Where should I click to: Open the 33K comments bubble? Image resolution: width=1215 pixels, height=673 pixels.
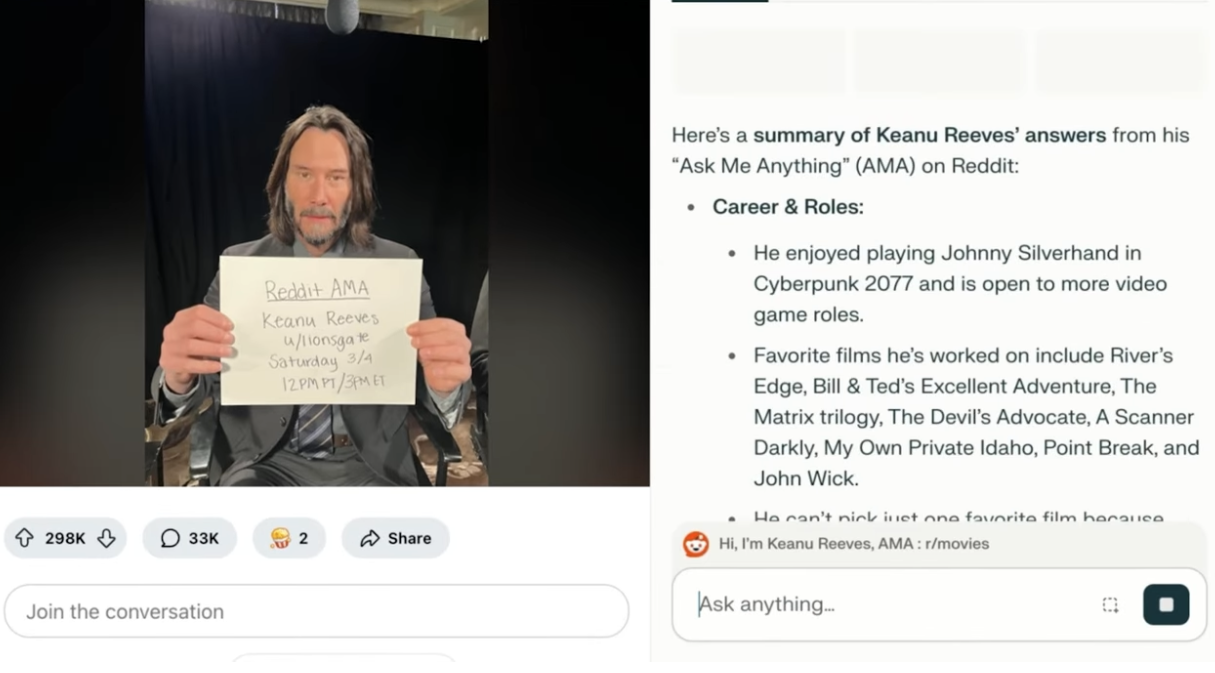point(190,538)
